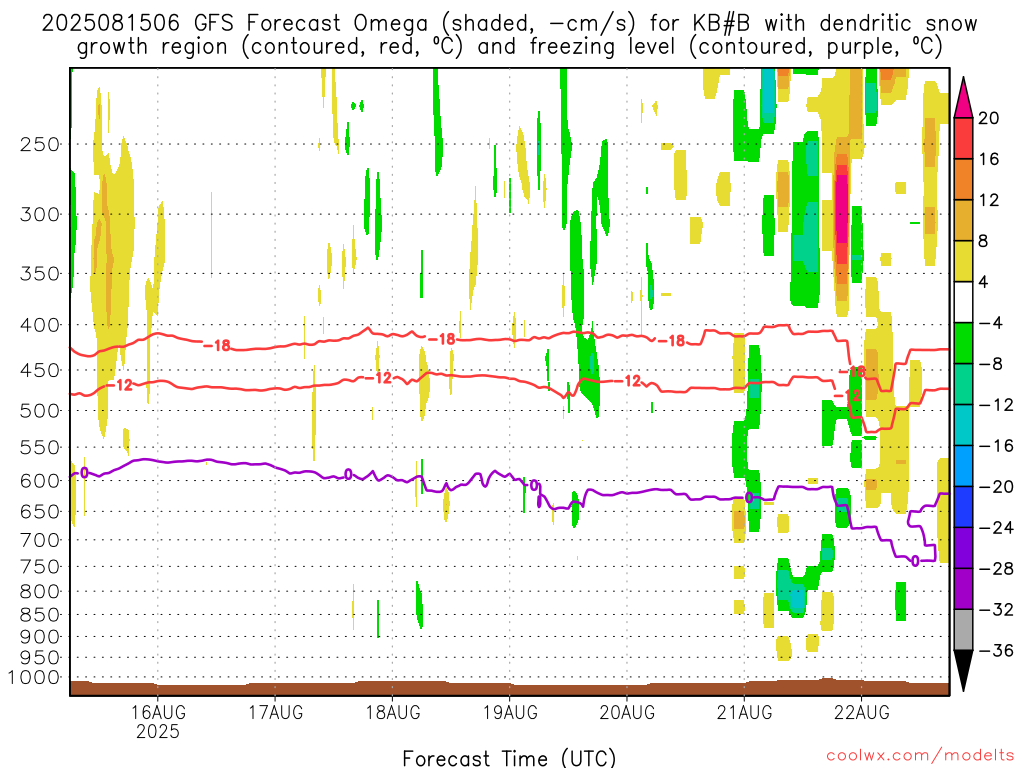Click the 500 pressure level label

pos(40,411)
